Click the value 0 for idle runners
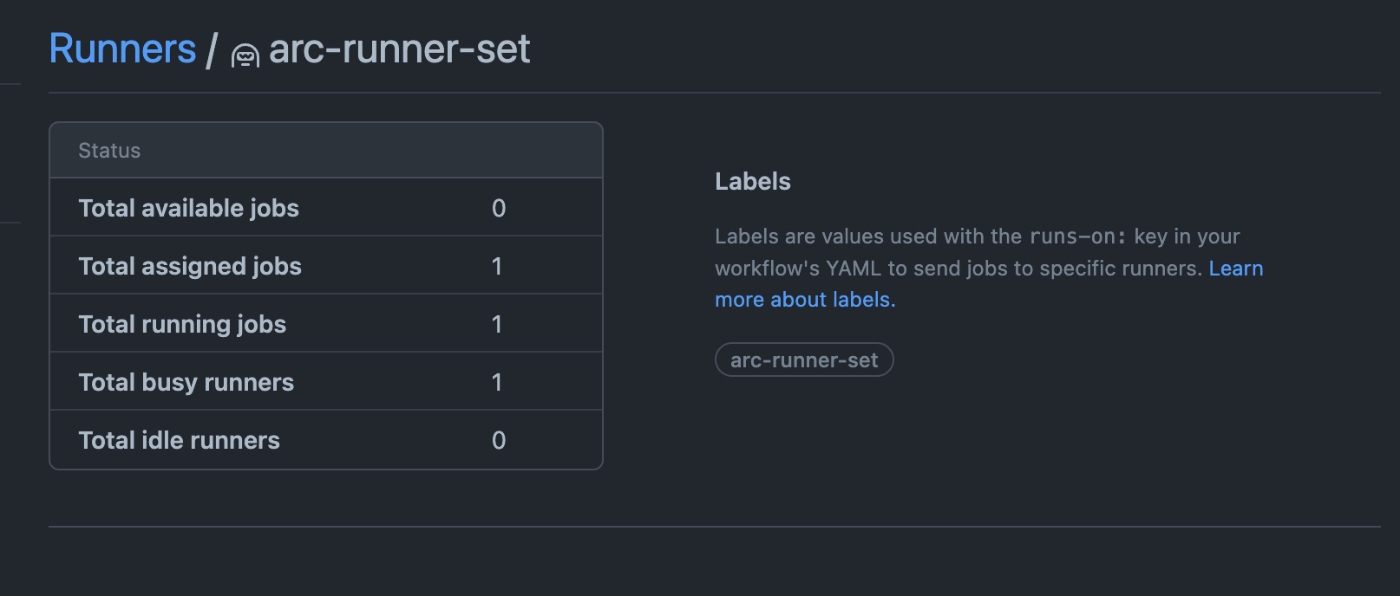 tap(498, 440)
